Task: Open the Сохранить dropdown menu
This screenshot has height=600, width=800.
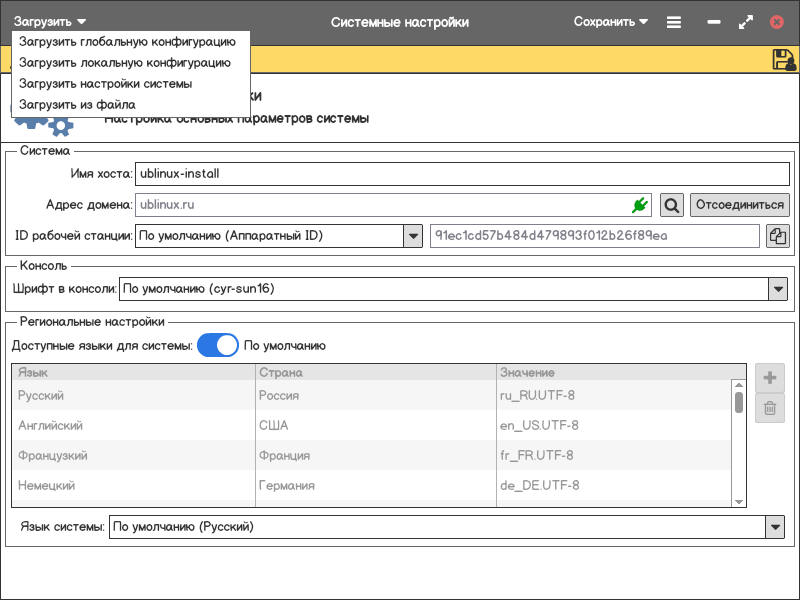Action: tap(610, 22)
